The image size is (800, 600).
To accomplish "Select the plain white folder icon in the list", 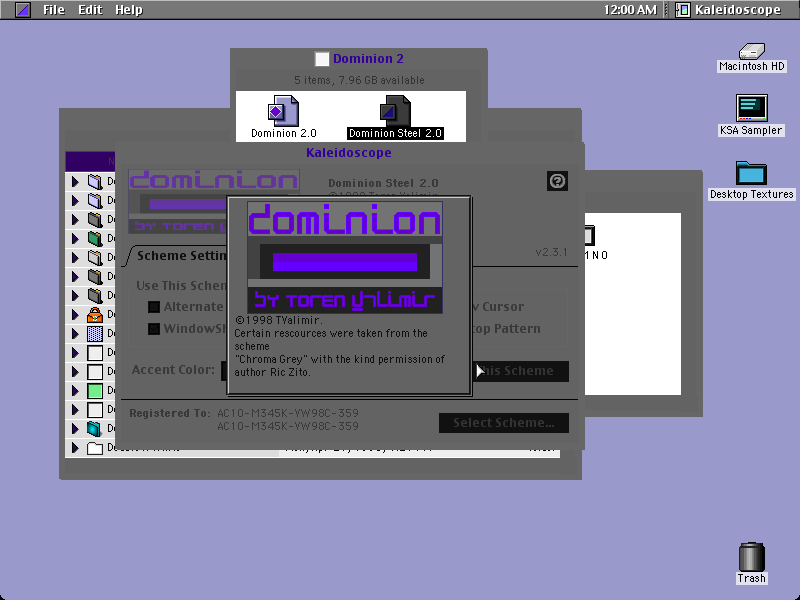I will point(95,448).
